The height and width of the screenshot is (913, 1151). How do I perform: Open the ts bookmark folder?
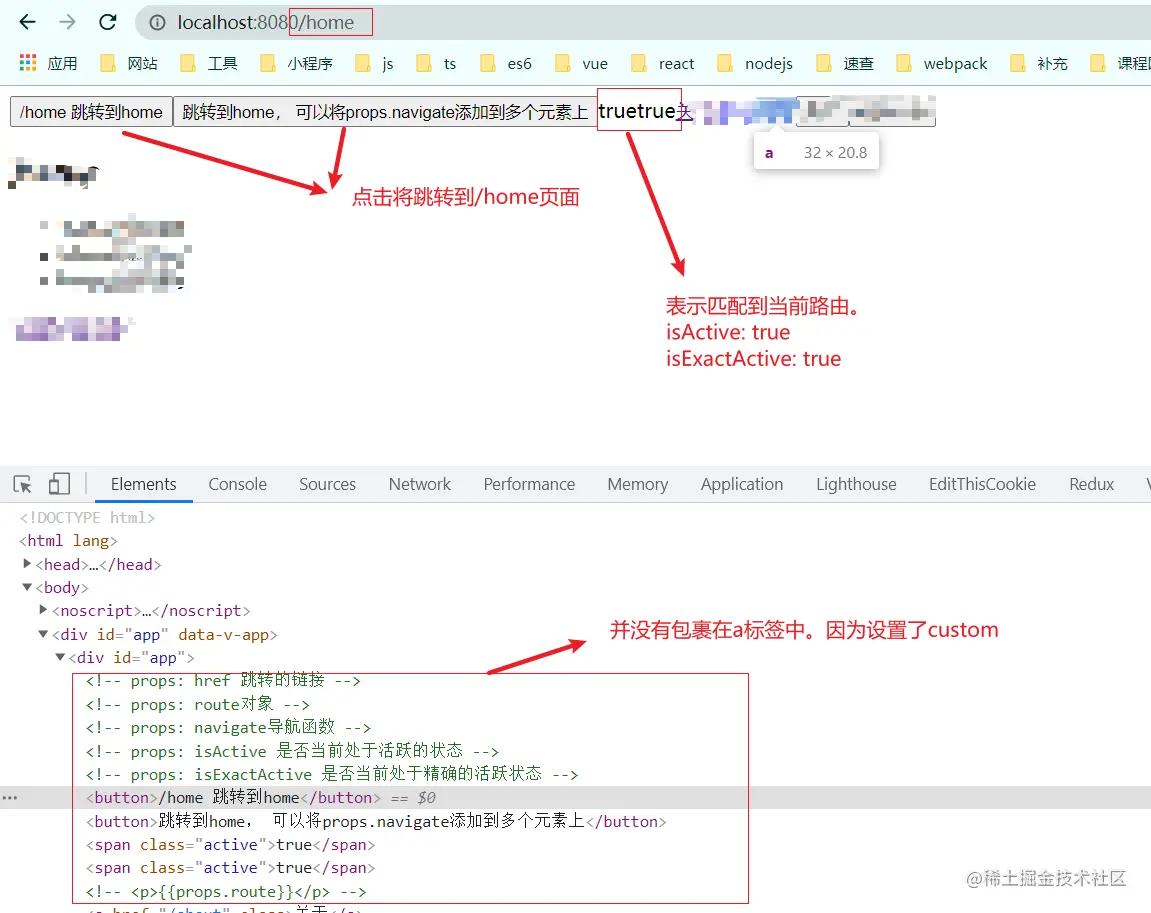coord(436,64)
